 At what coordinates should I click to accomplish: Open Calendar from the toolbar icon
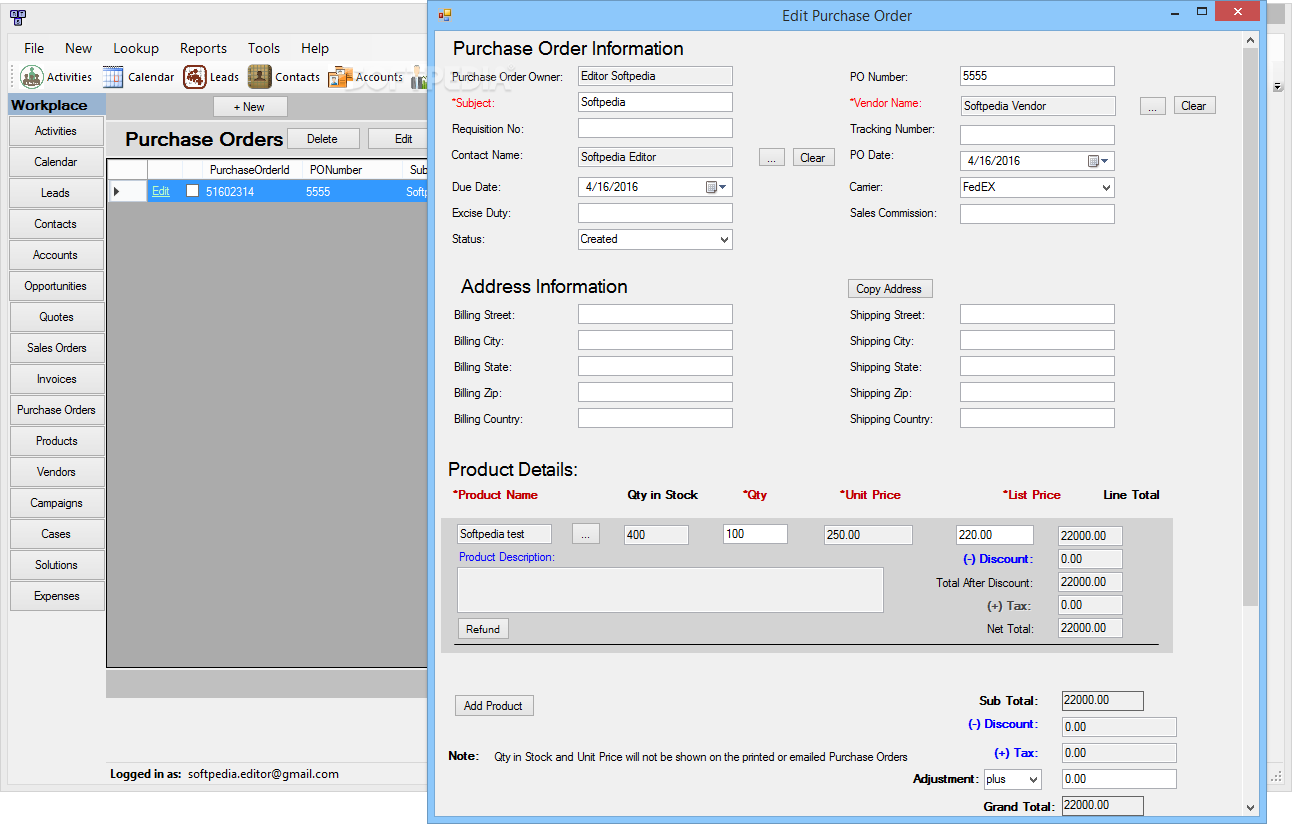pos(113,77)
